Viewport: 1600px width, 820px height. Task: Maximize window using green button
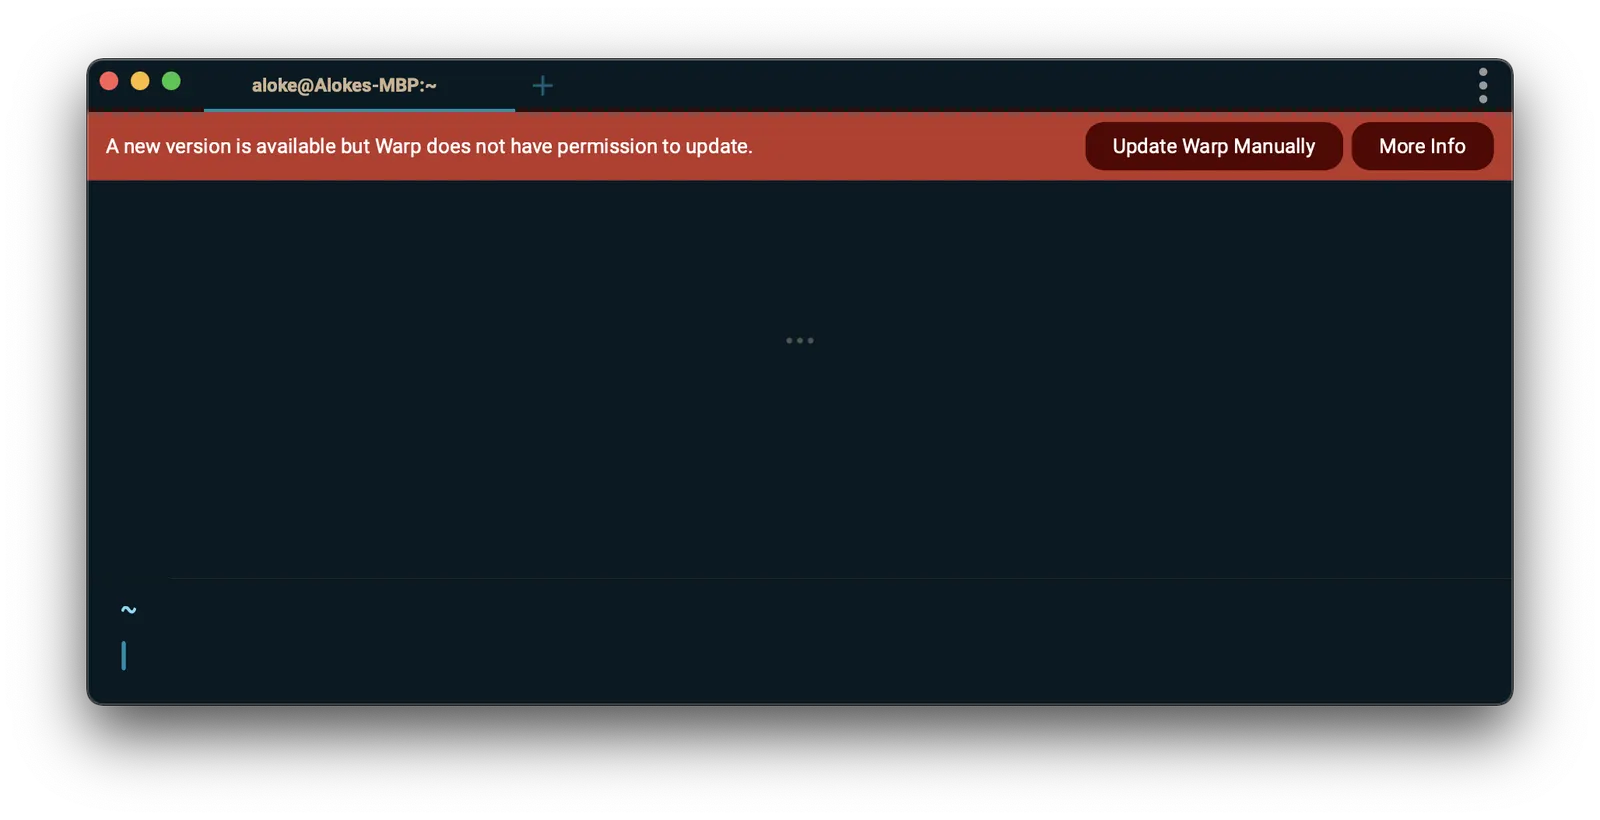tap(171, 81)
